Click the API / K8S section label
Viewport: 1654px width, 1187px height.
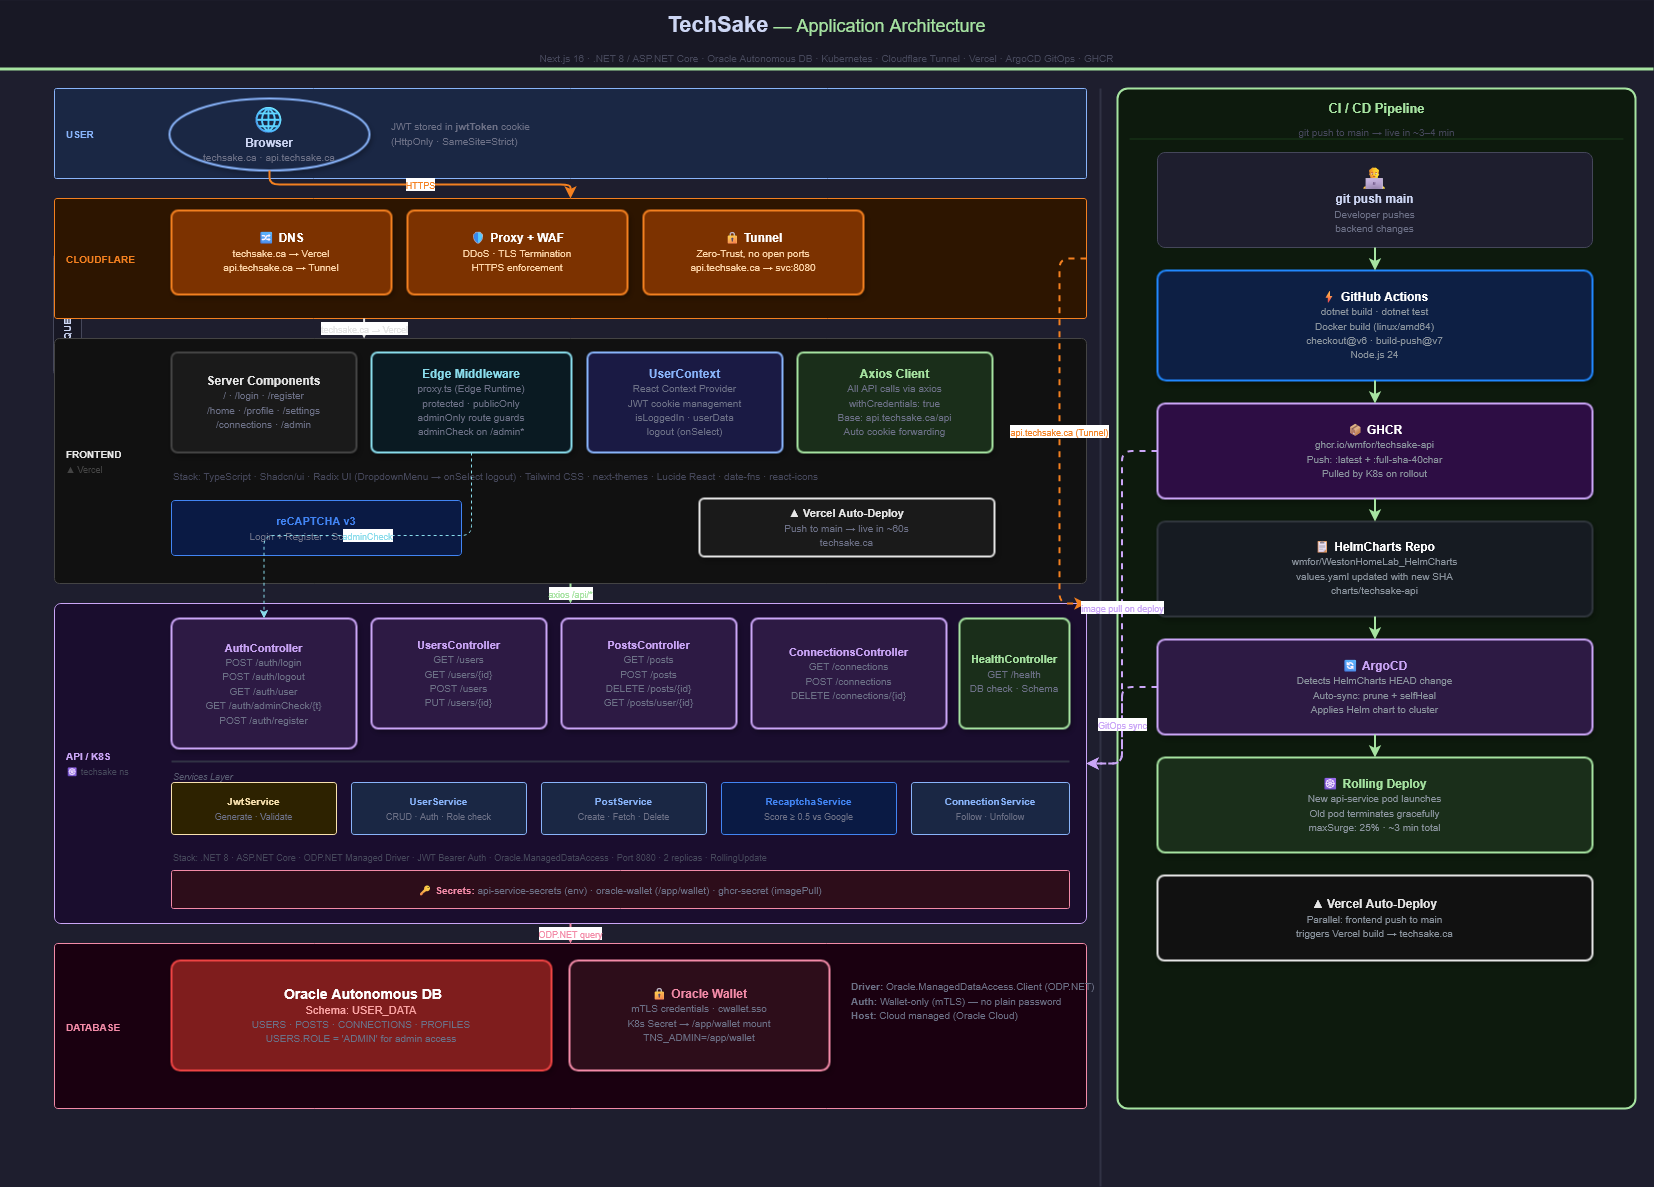tap(88, 756)
